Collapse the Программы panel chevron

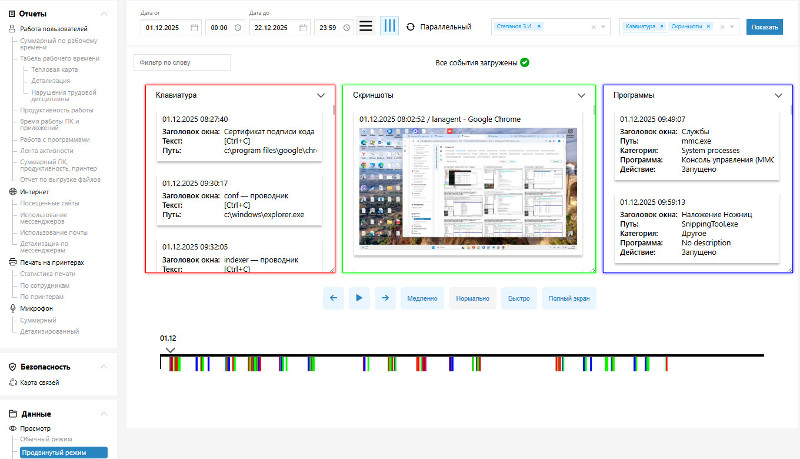click(x=778, y=95)
